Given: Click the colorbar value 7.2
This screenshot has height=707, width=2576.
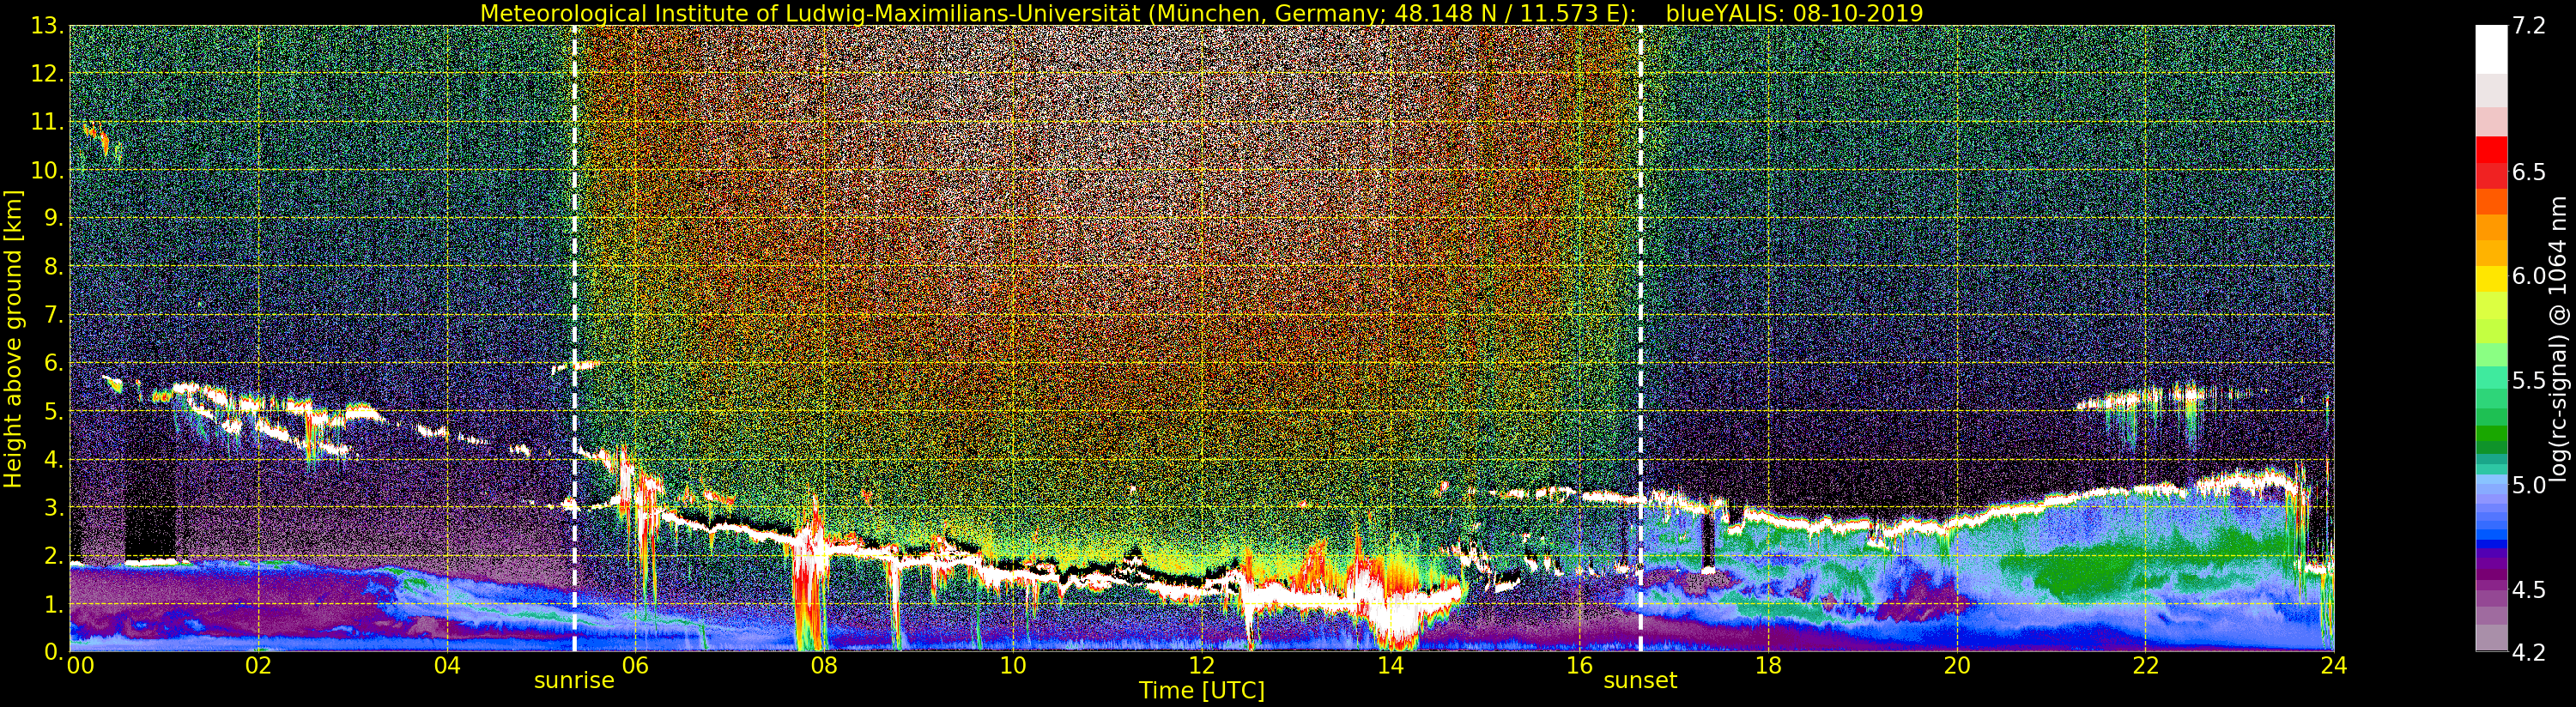Looking at the screenshot, I should point(2529,26).
